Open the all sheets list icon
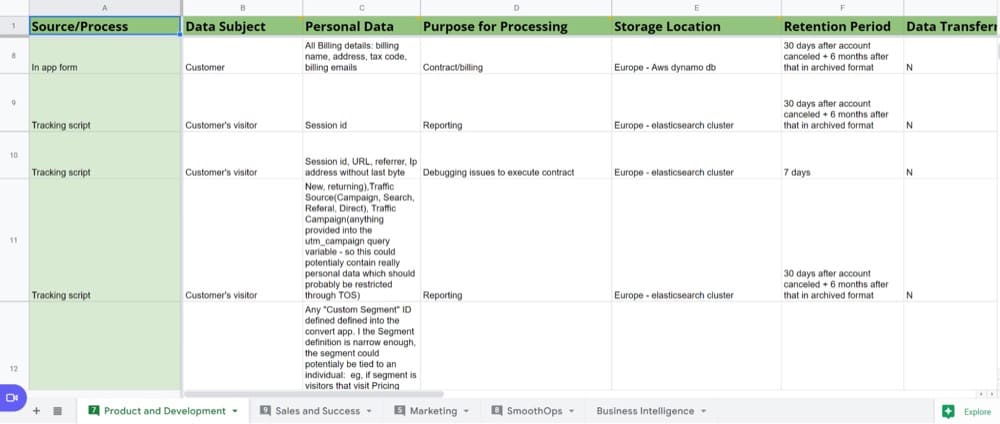Screen dimensions: 1000x424 pyautogui.click(x=57, y=411)
